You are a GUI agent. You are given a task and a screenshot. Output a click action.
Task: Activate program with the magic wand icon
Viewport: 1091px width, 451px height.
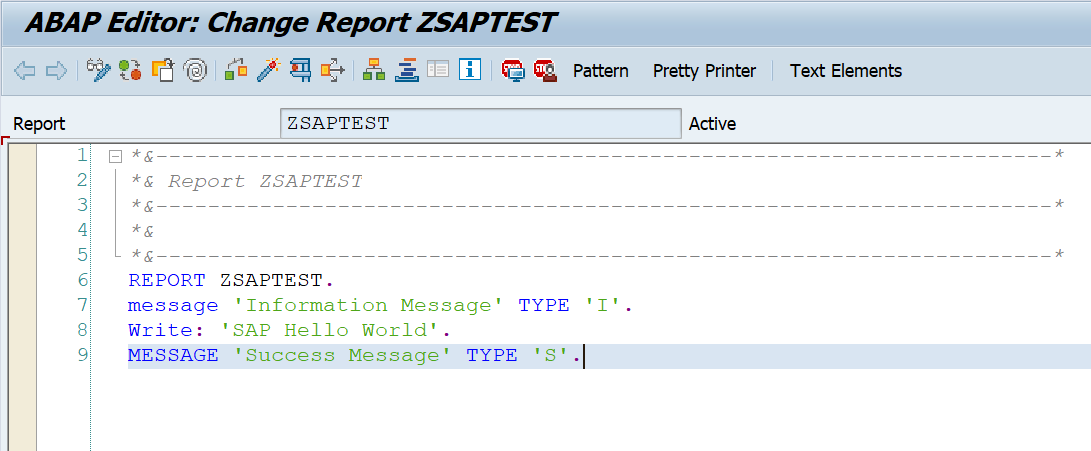click(268, 70)
